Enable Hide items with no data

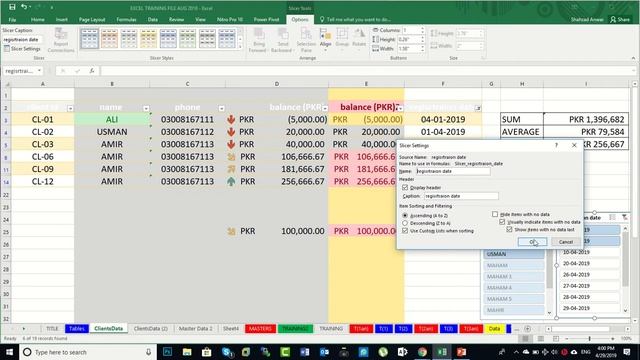click(x=495, y=214)
